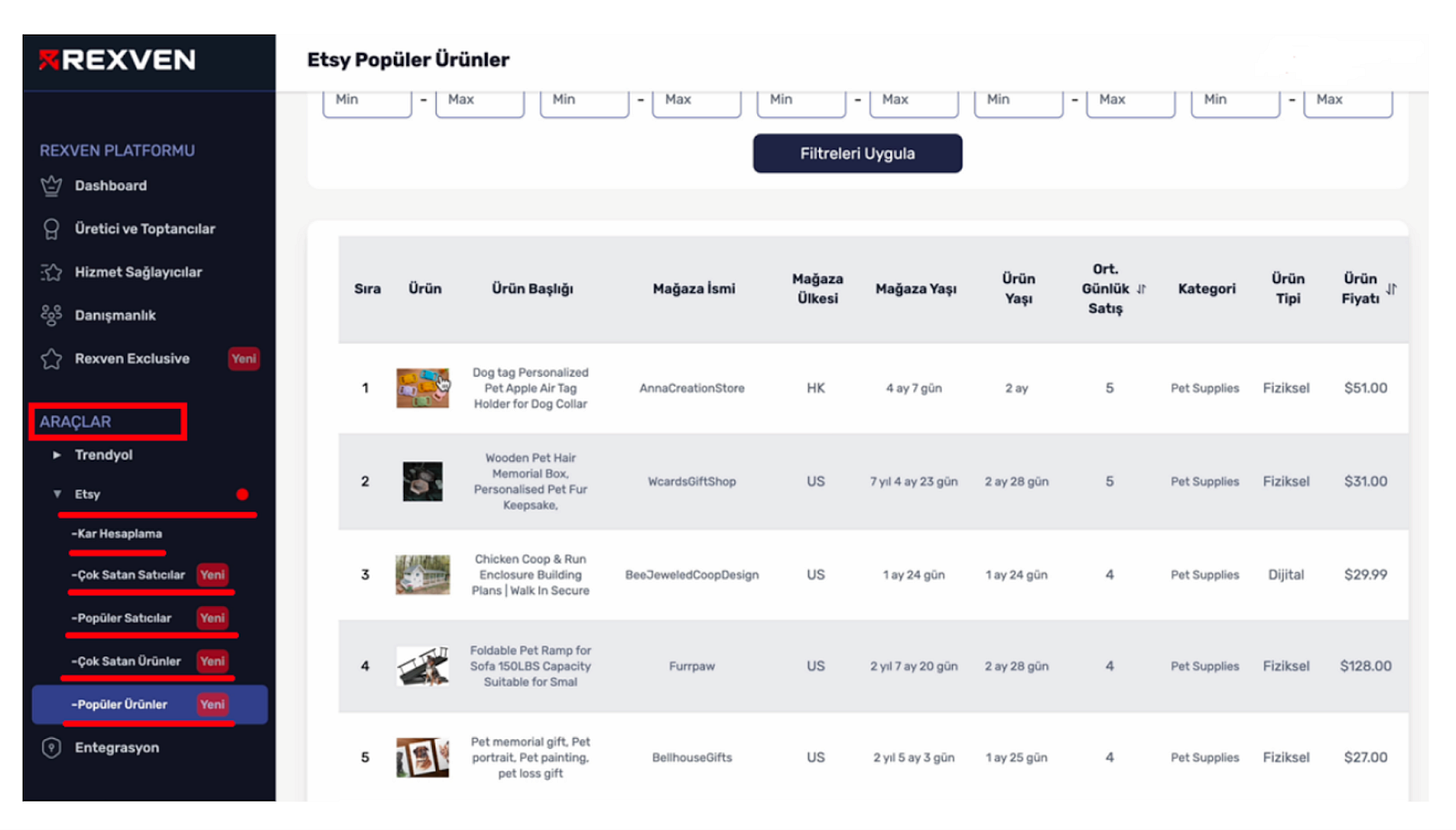The width and height of the screenshot is (1456, 830).
Task: Click the pet portrait product thumbnail
Action: point(422,758)
